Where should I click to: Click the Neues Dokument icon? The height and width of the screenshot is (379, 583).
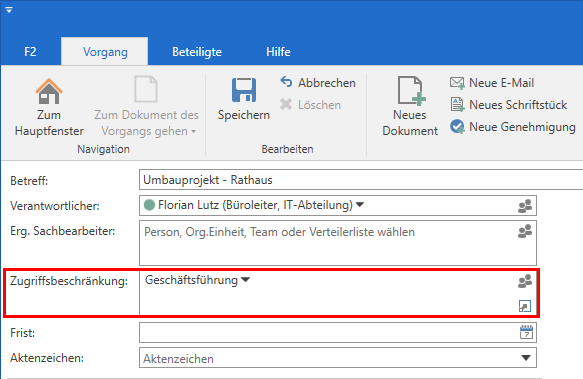point(411,90)
